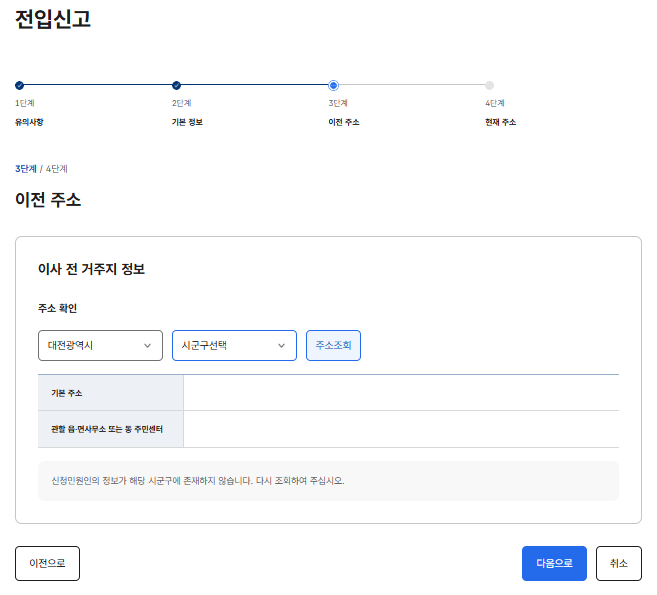Click the 현재 주소 step label
Screen dimensions: 657x595
[x=501, y=122]
